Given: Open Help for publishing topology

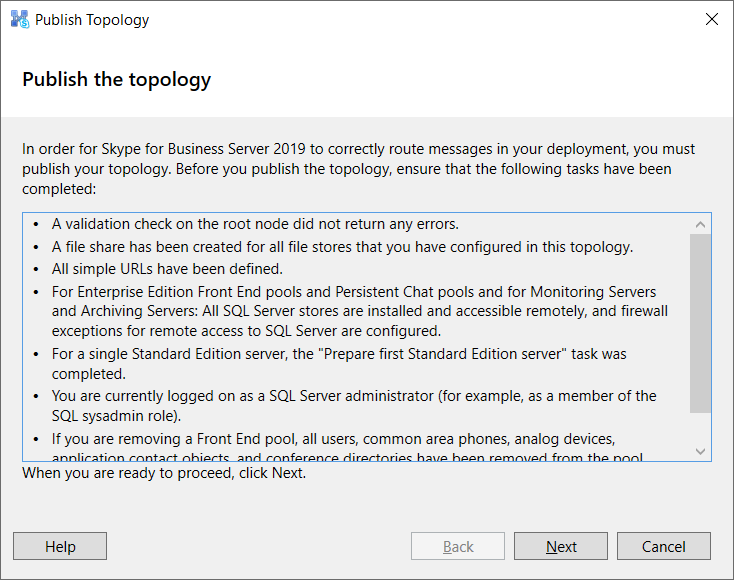Looking at the screenshot, I should coord(60,546).
